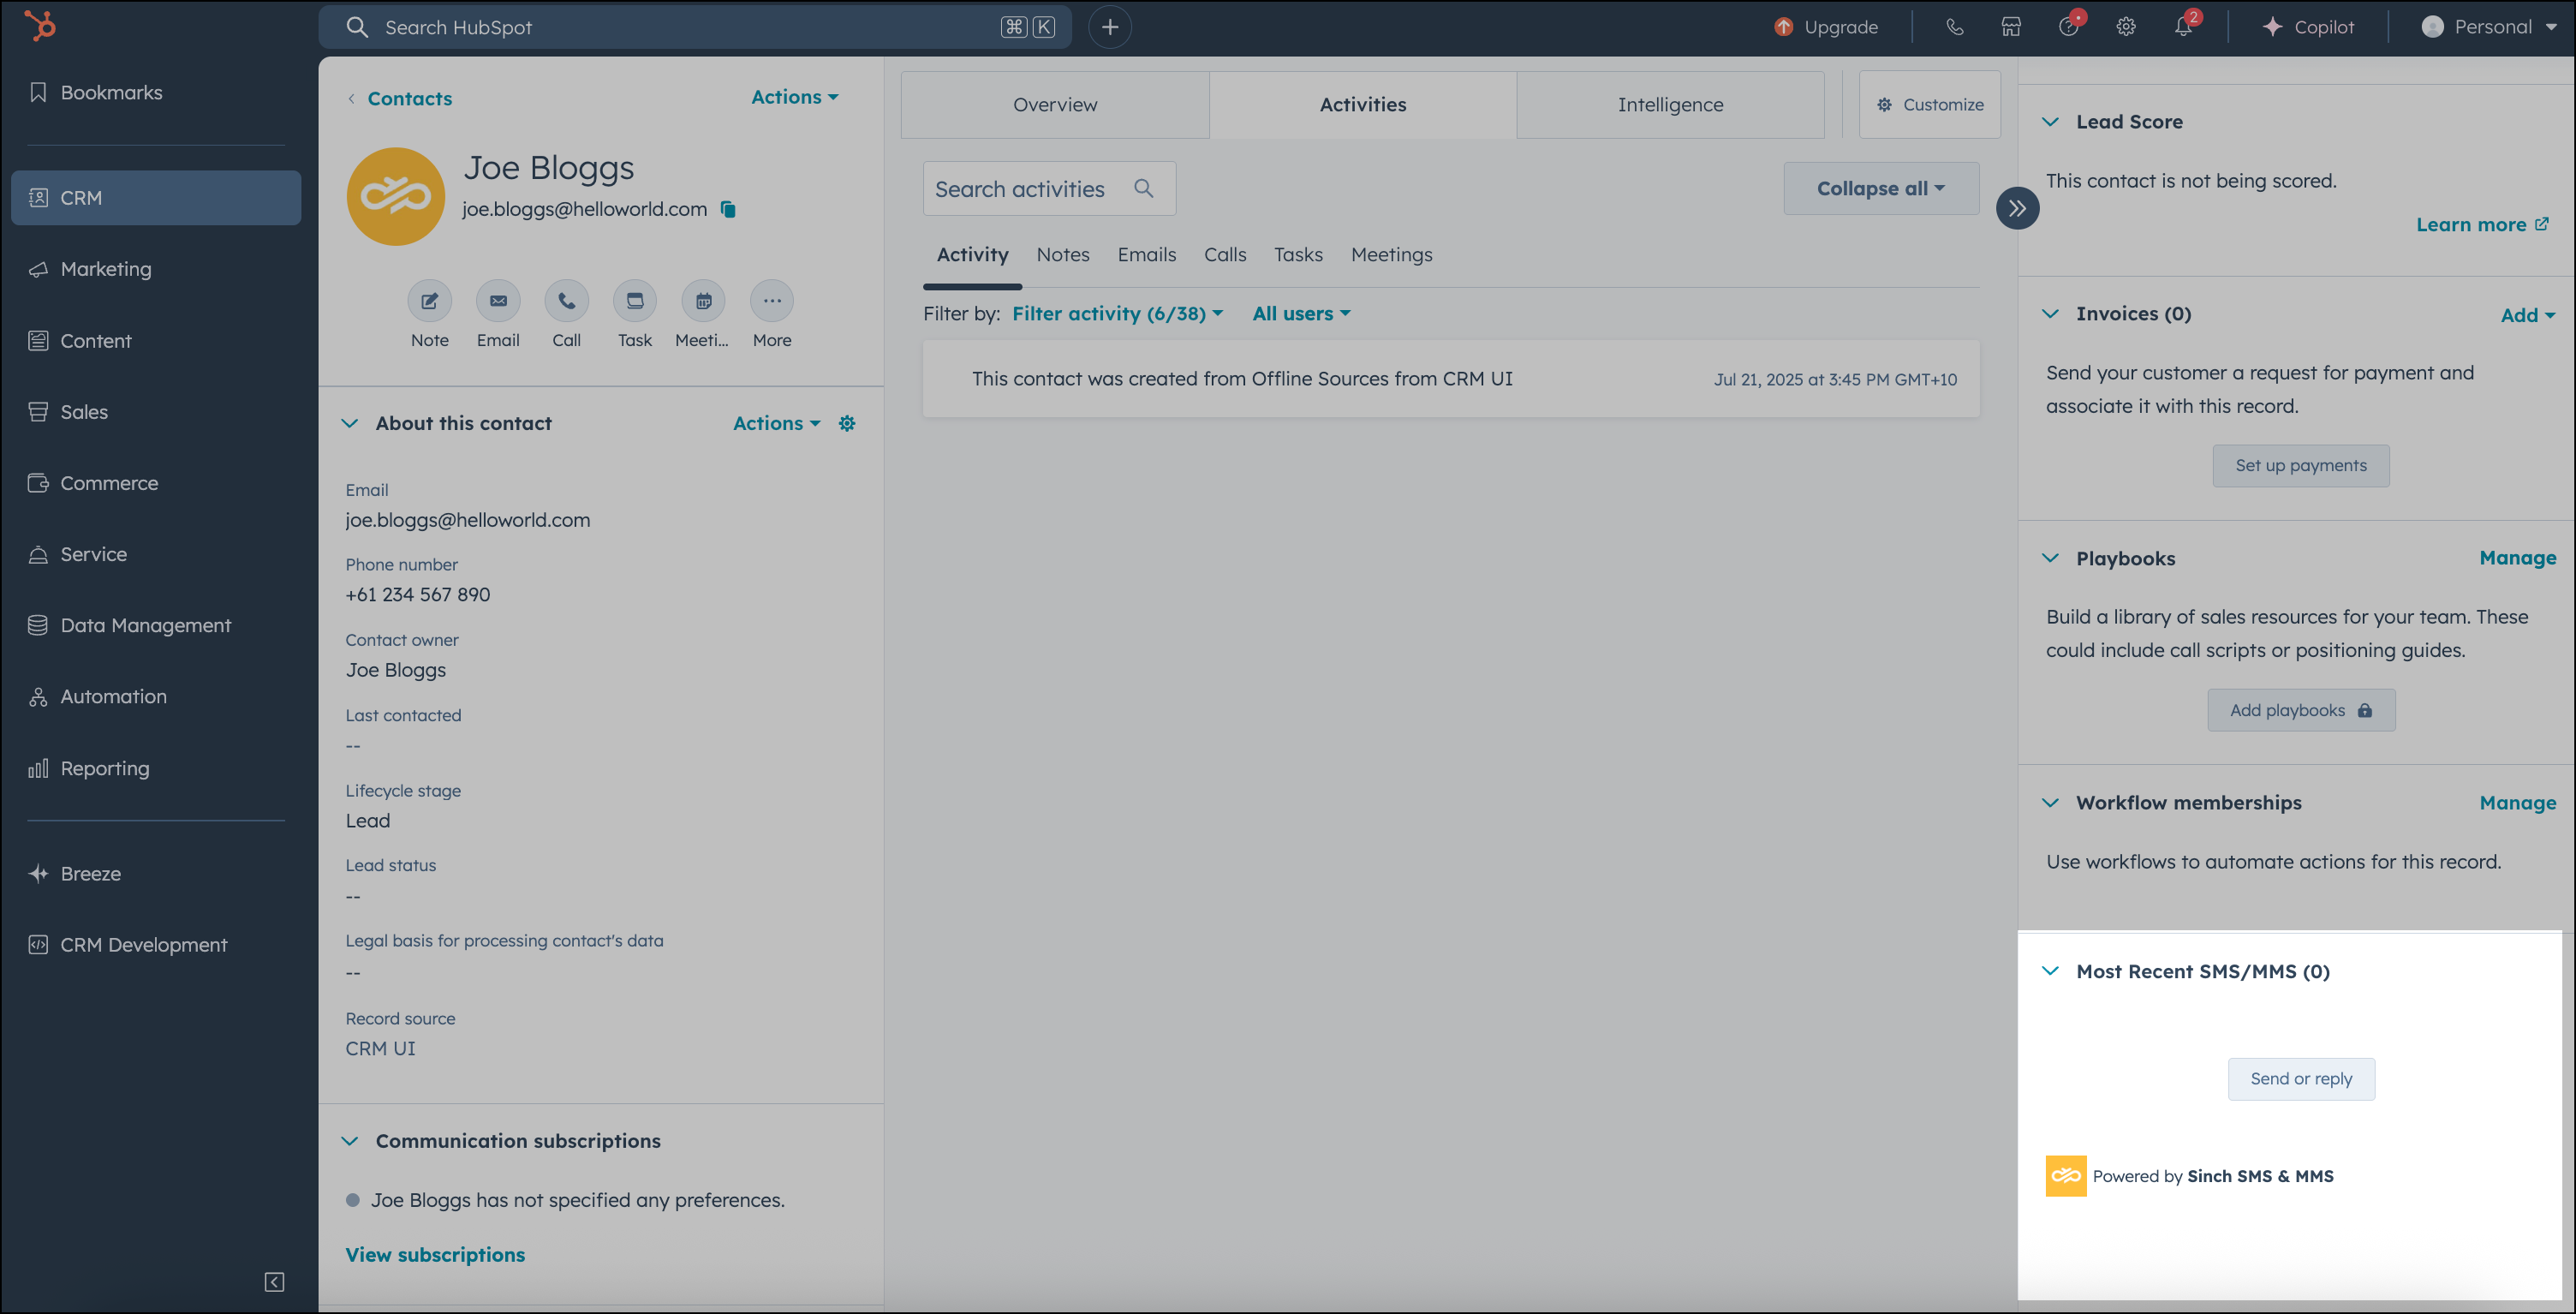Screen dimensions: 2576x1314
Task: Open the Emails activity tab
Action: pos(1146,255)
